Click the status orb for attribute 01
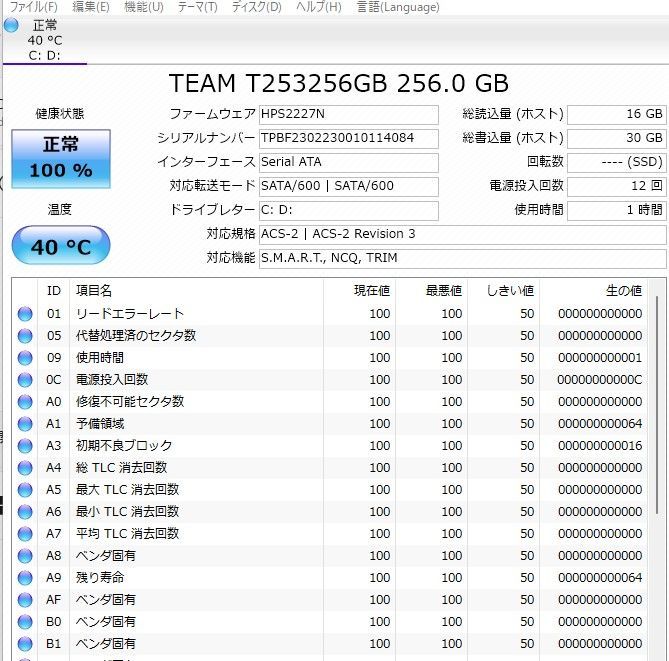 25,314
